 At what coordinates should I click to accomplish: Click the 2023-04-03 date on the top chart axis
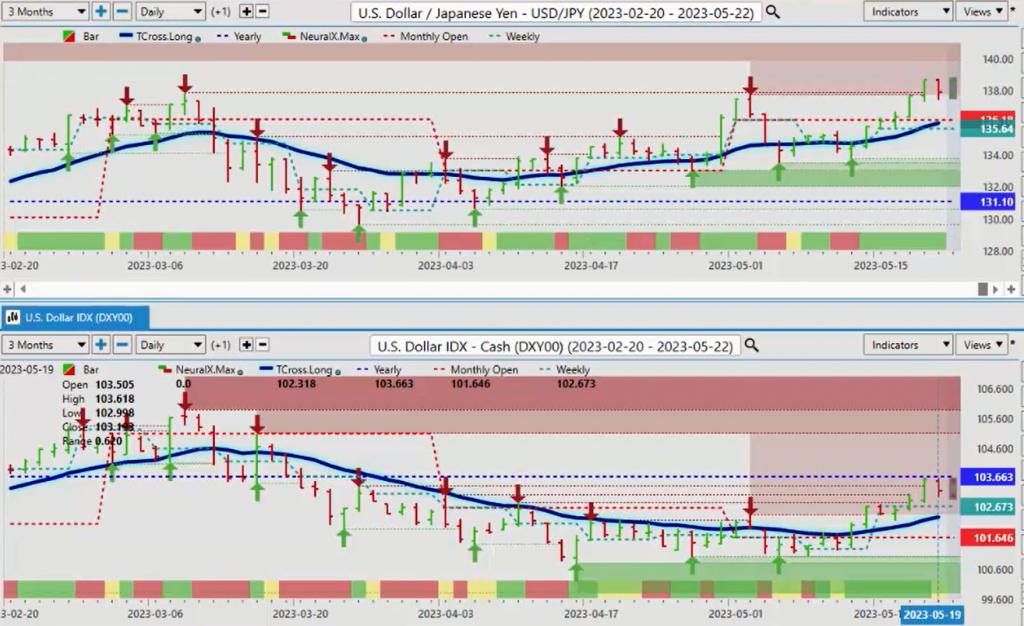point(445,266)
